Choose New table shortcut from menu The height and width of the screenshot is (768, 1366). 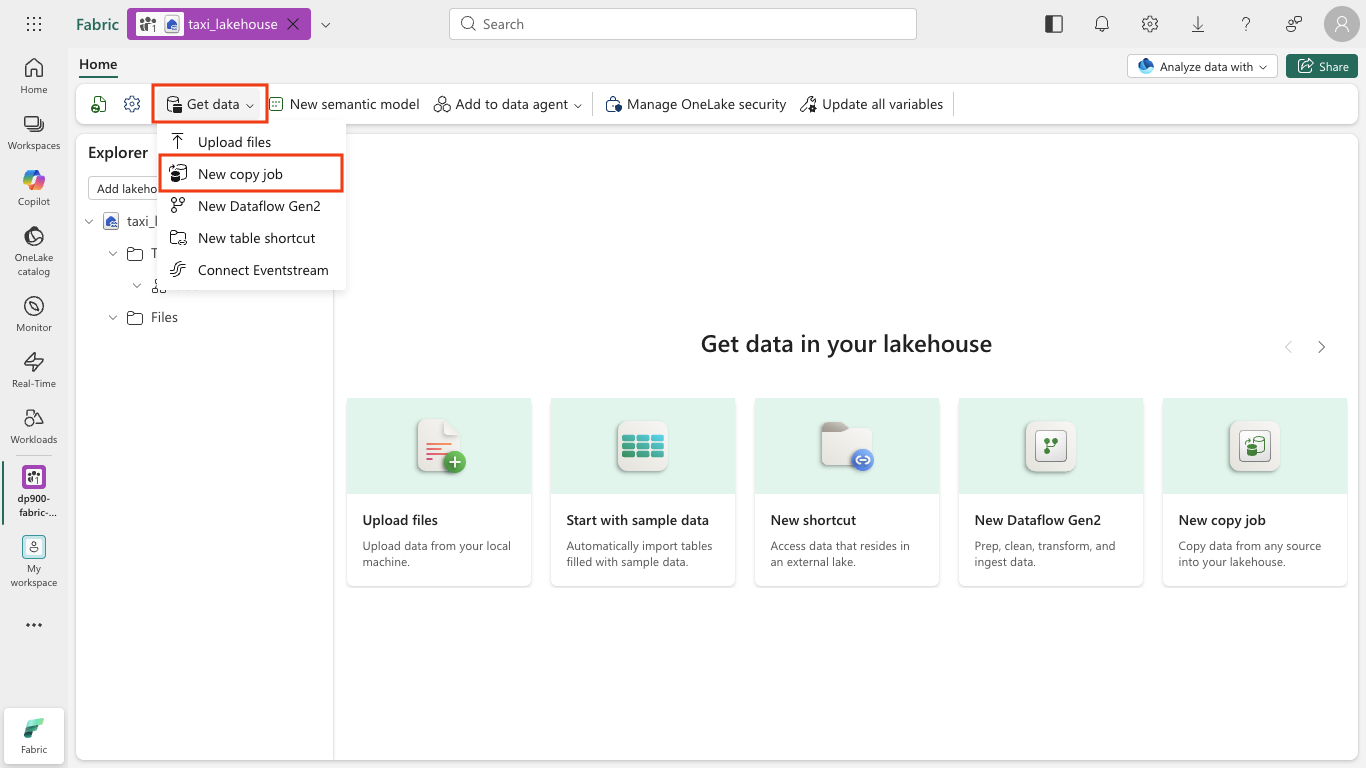tap(251, 238)
